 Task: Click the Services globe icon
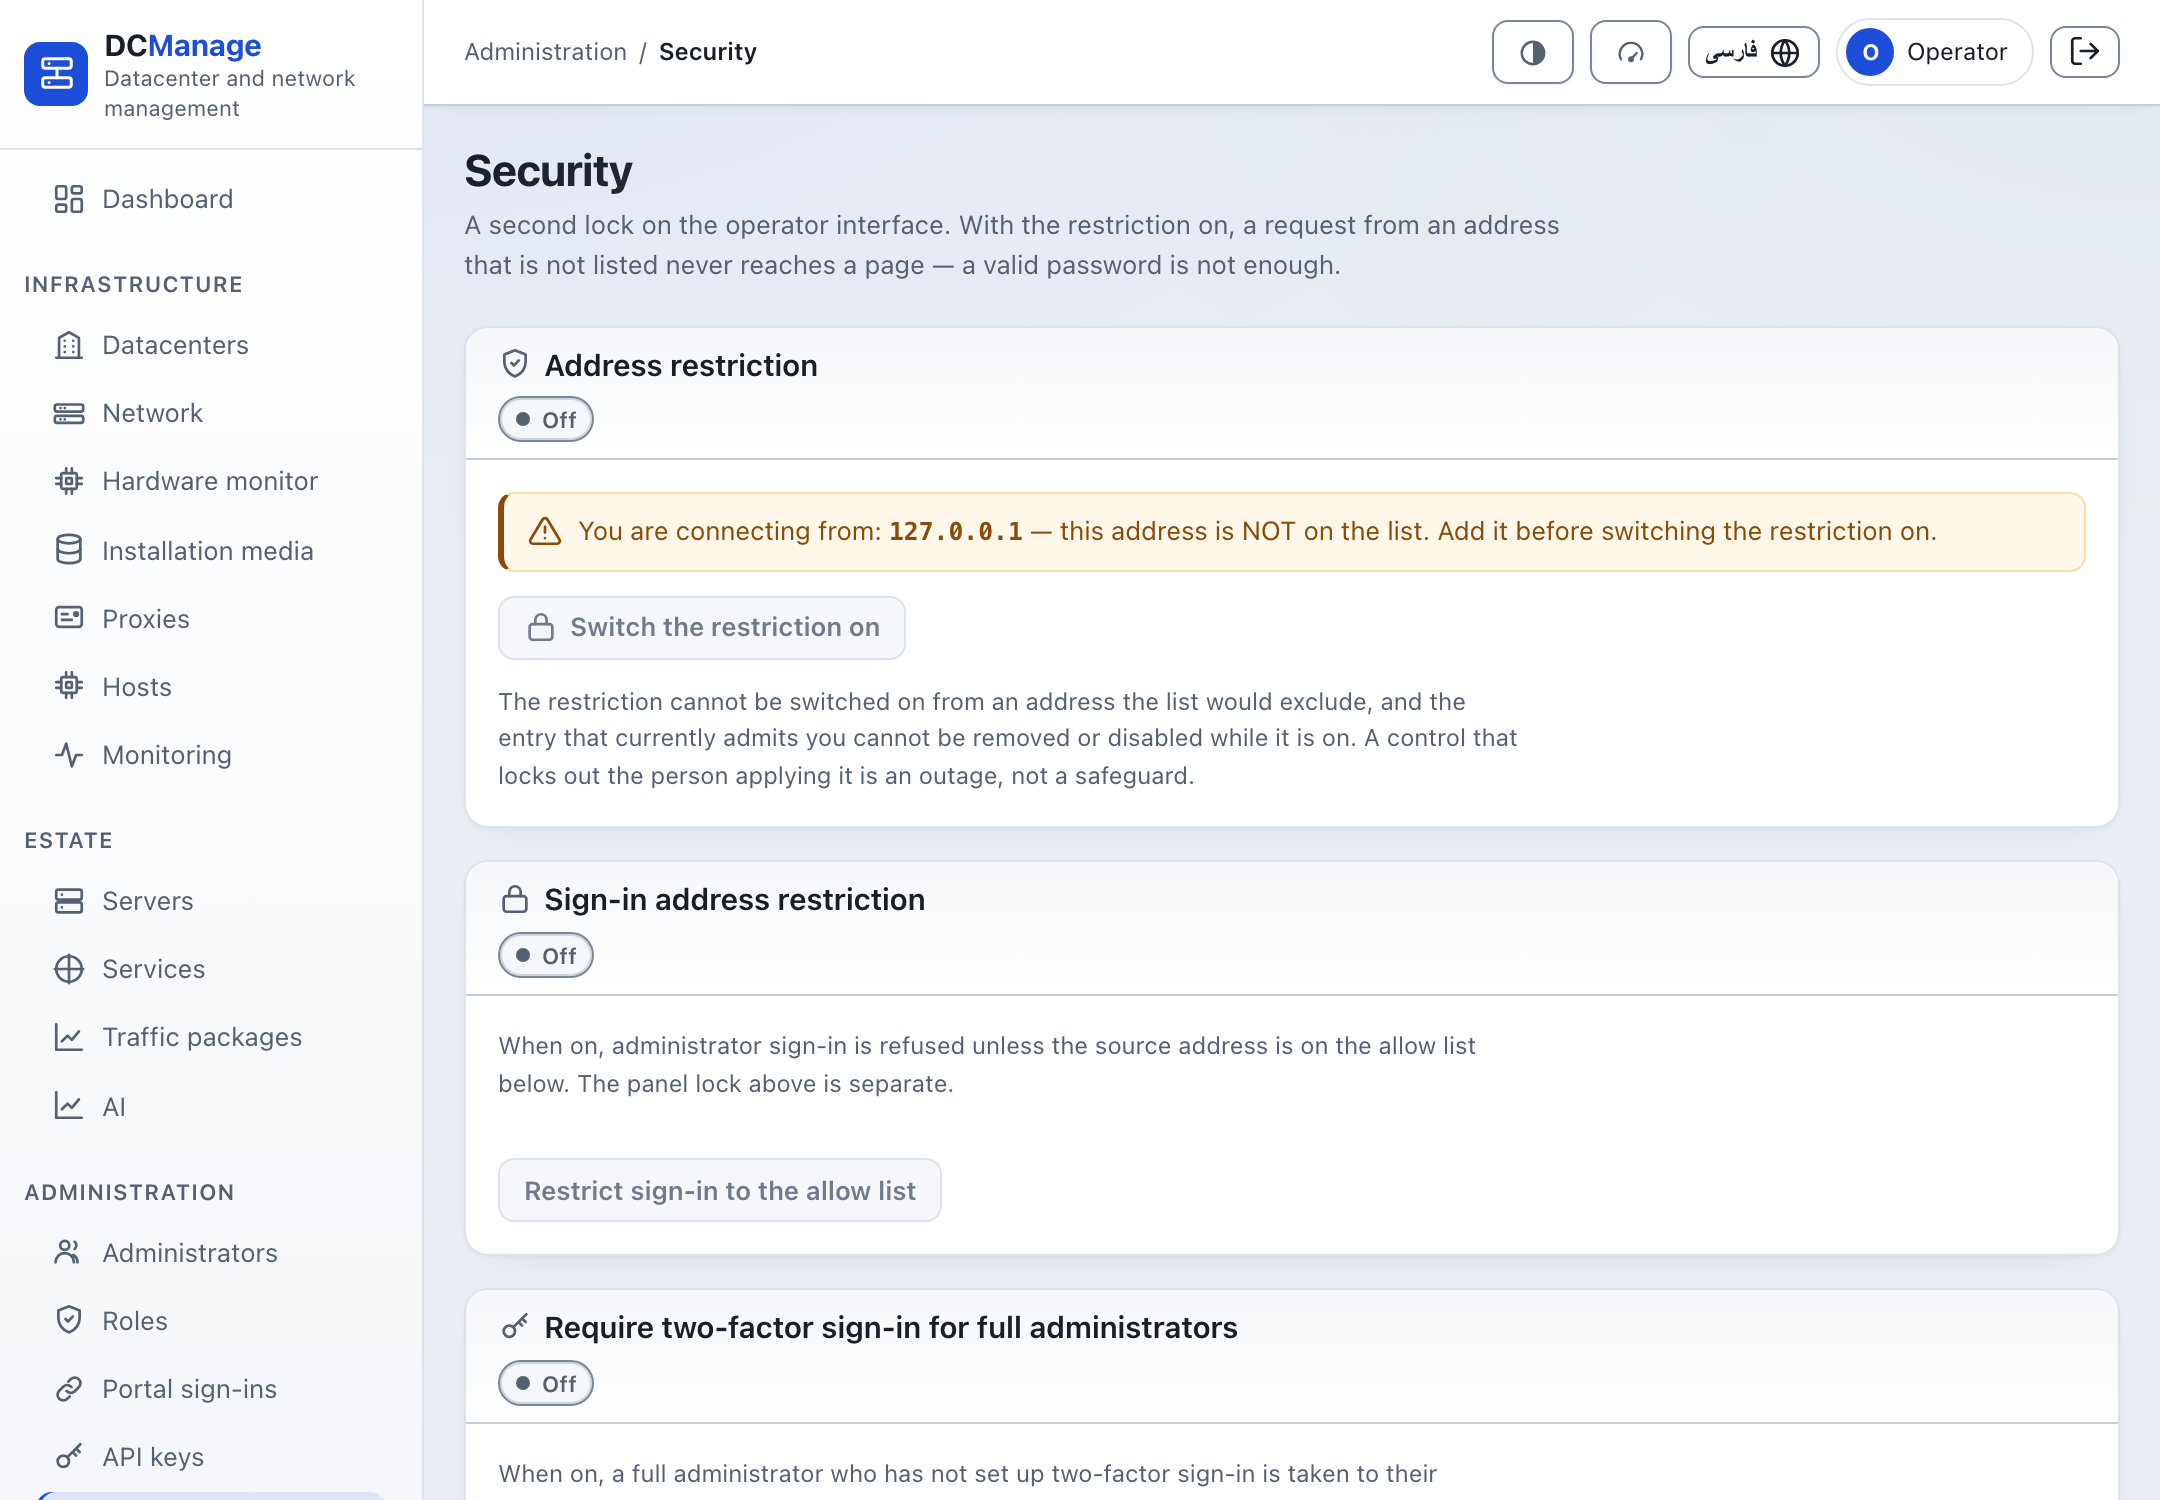(69, 969)
